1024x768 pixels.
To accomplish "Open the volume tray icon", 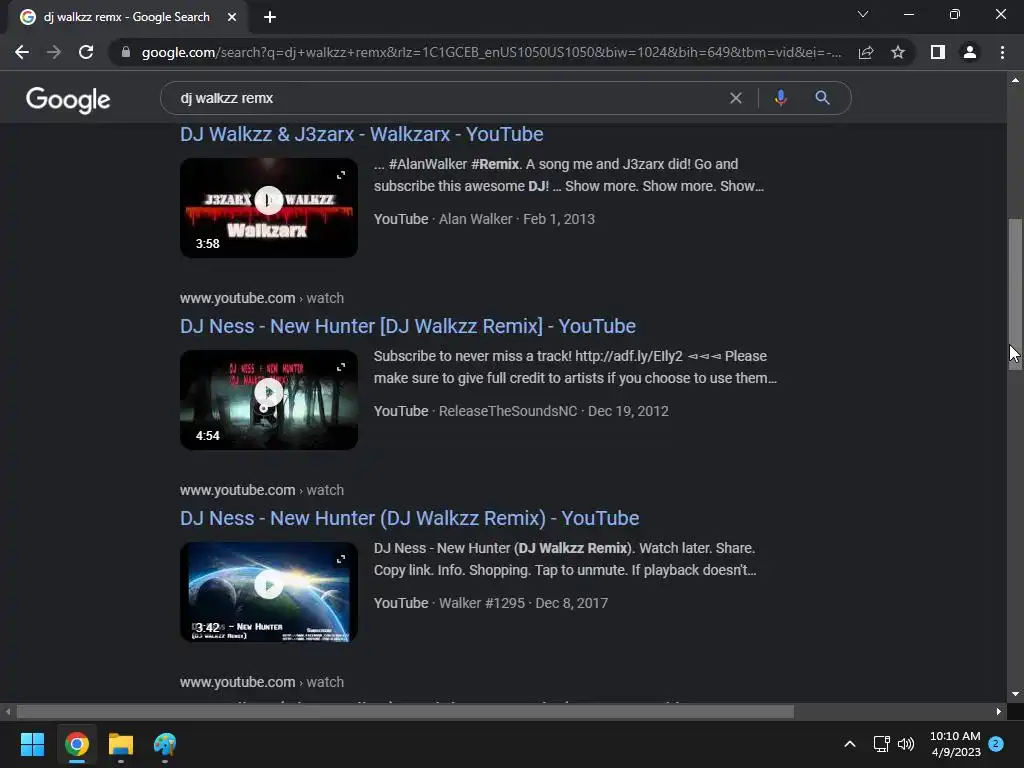I will [x=906, y=744].
